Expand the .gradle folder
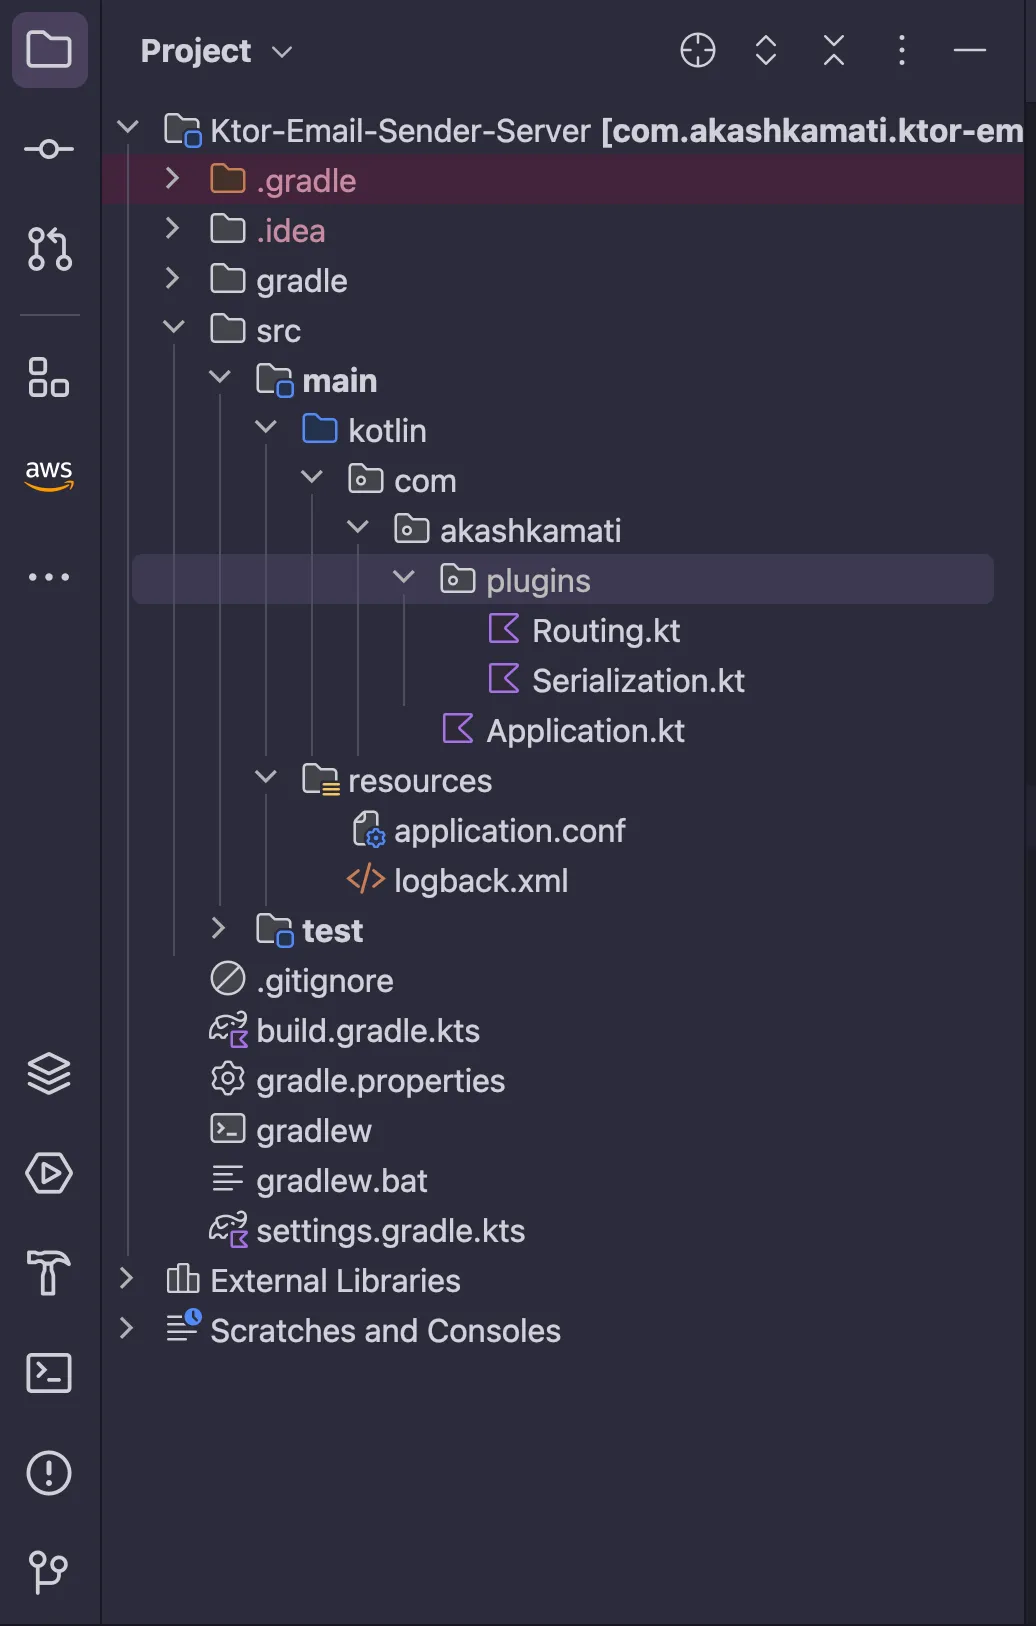1036x1626 pixels. click(x=172, y=180)
